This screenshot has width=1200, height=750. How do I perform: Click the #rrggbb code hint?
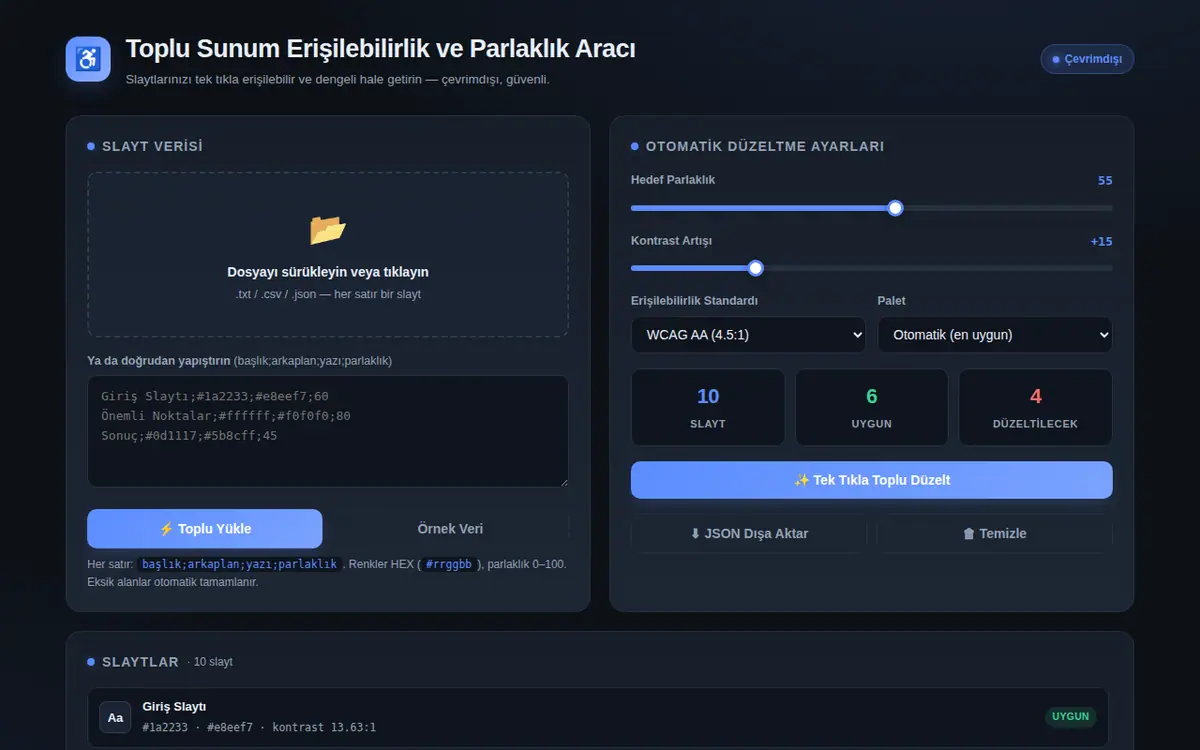(449, 564)
